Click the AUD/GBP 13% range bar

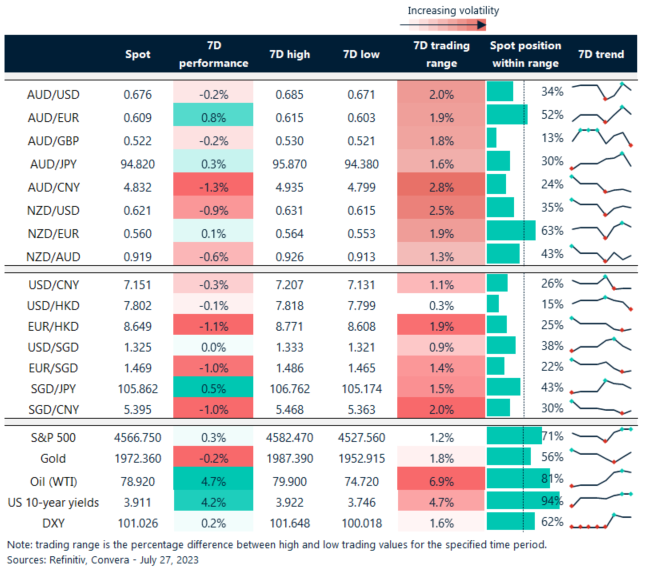(x=492, y=138)
